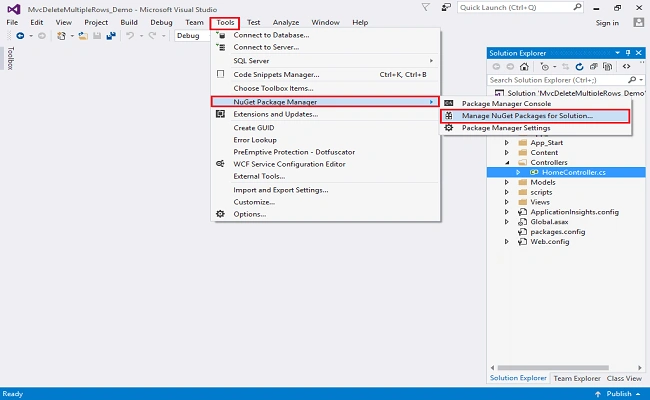Click left arrow of Solution Explorer scrollbar
Screen dimensions: 650x400
point(492,368)
